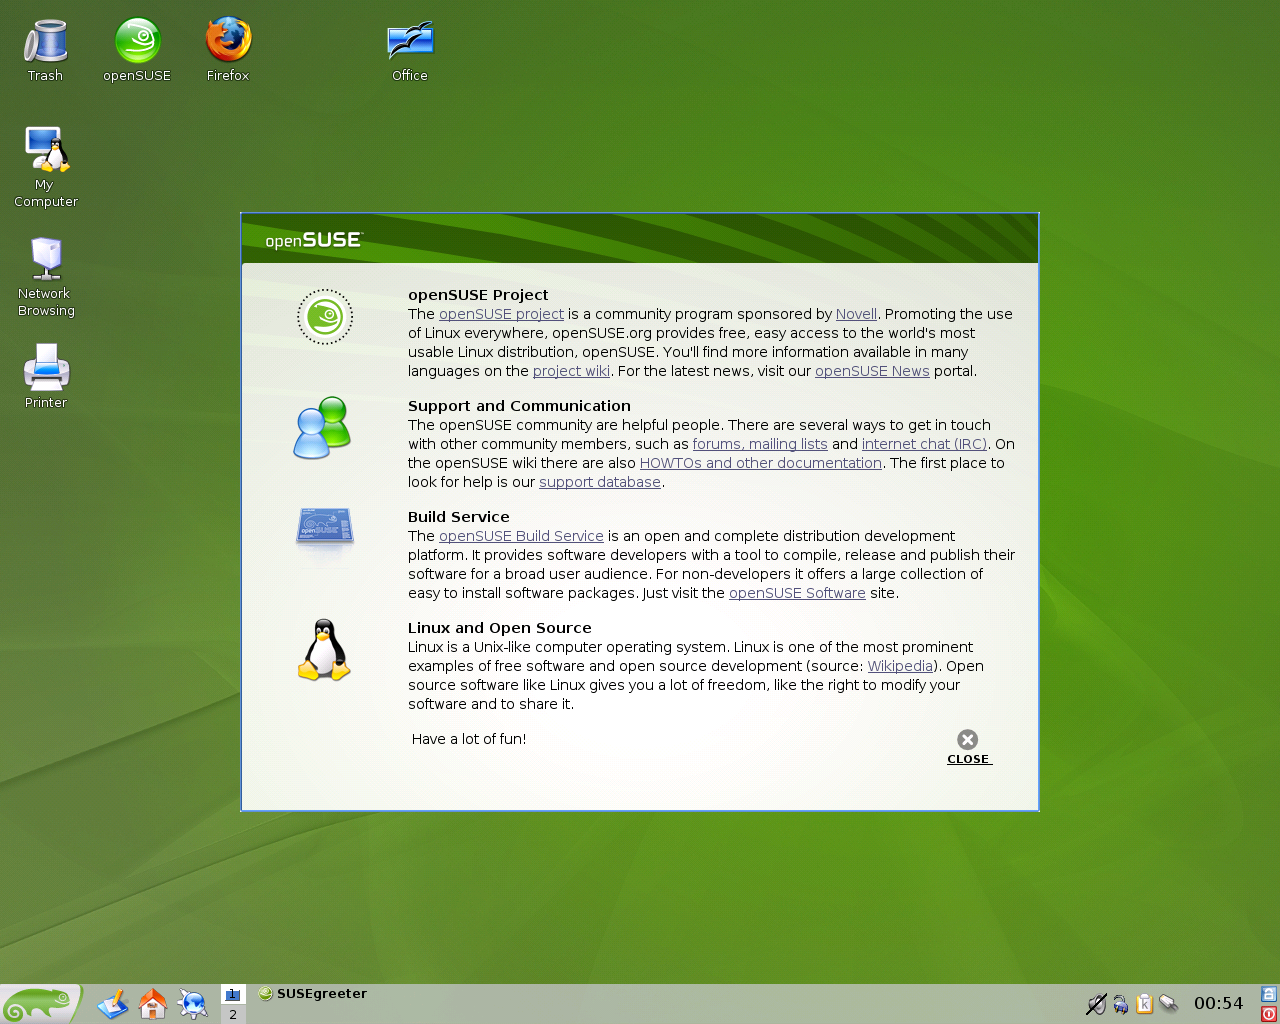1280x1024 pixels.
Task: Open the Office desktop icon
Action: 410,50
